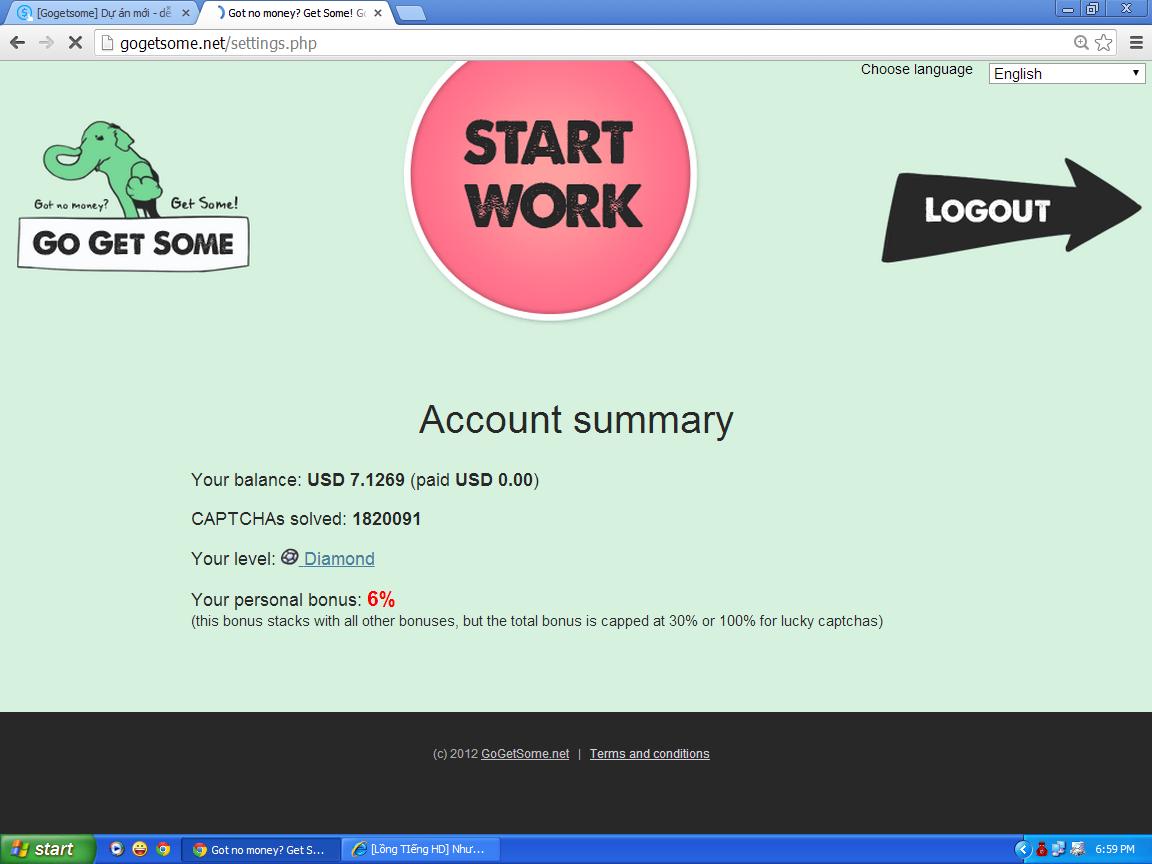Viewport: 1152px width, 864px height.
Task: Open the Choose language dropdown
Action: coord(1067,73)
